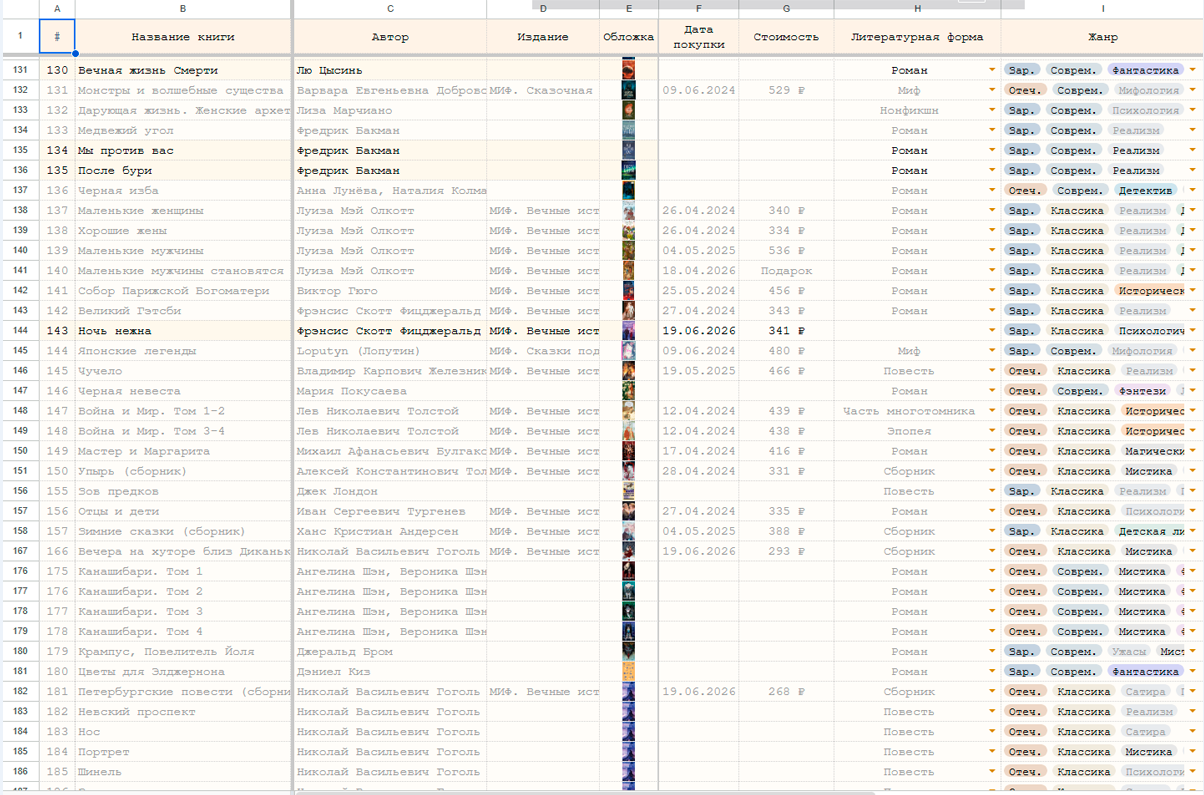Select column H header letter
The width and height of the screenshot is (1204, 795).
(x=917, y=8)
